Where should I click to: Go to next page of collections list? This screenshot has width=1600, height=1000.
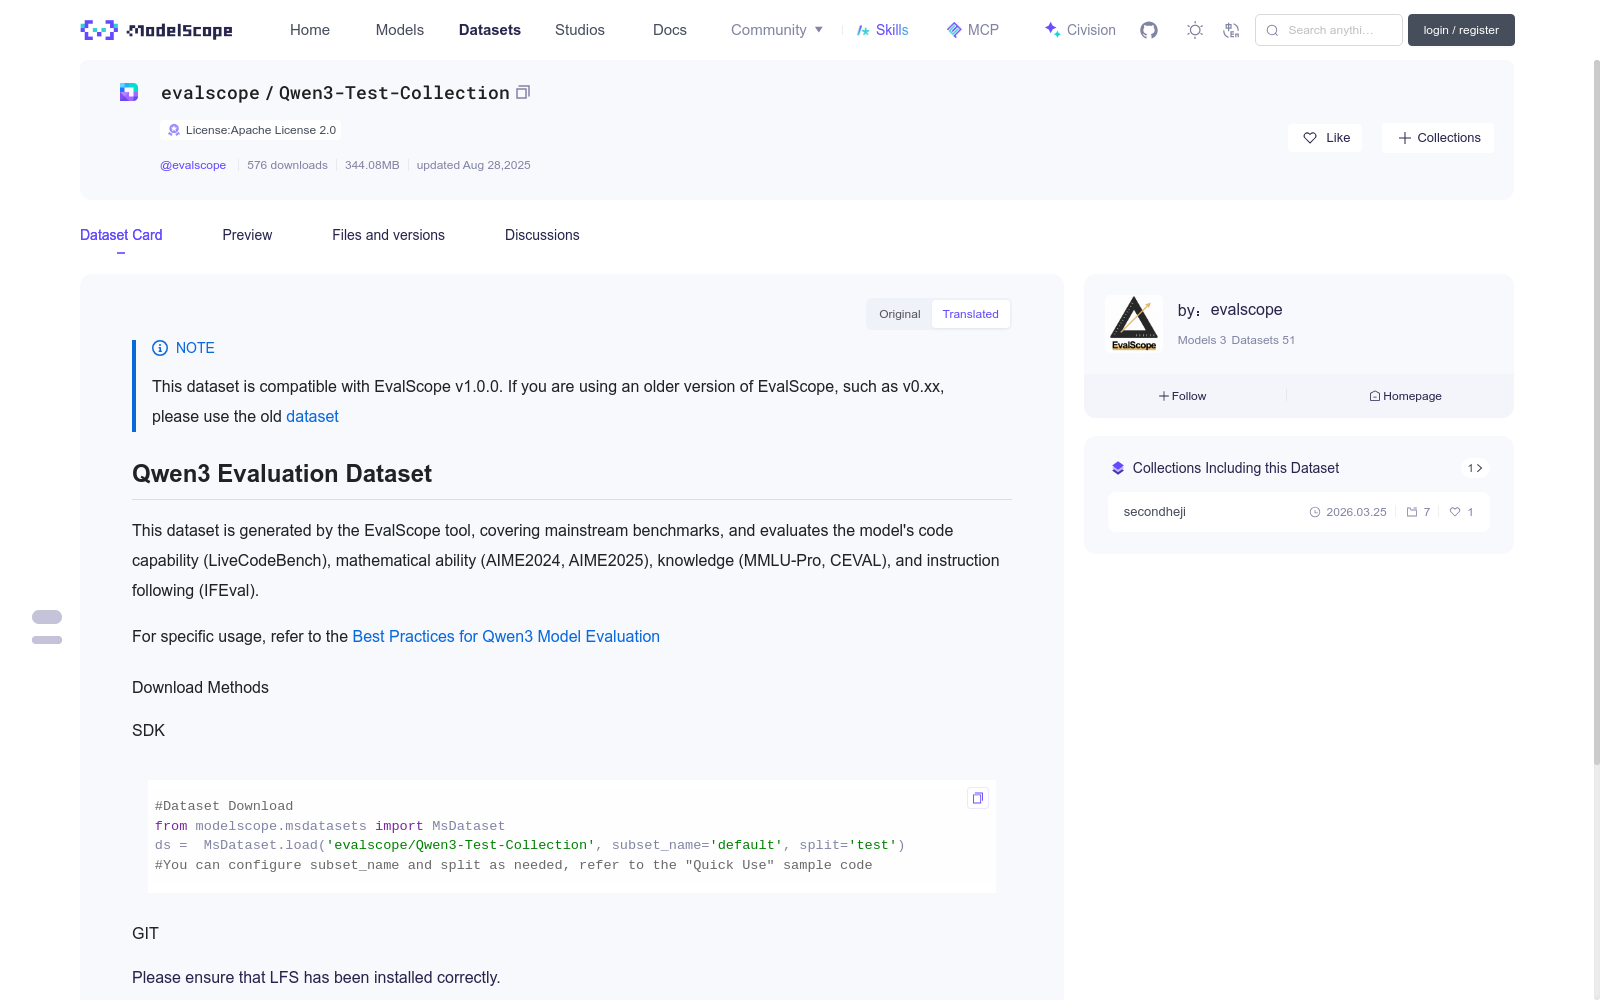pyautogui.click(x=1480, y=468)
